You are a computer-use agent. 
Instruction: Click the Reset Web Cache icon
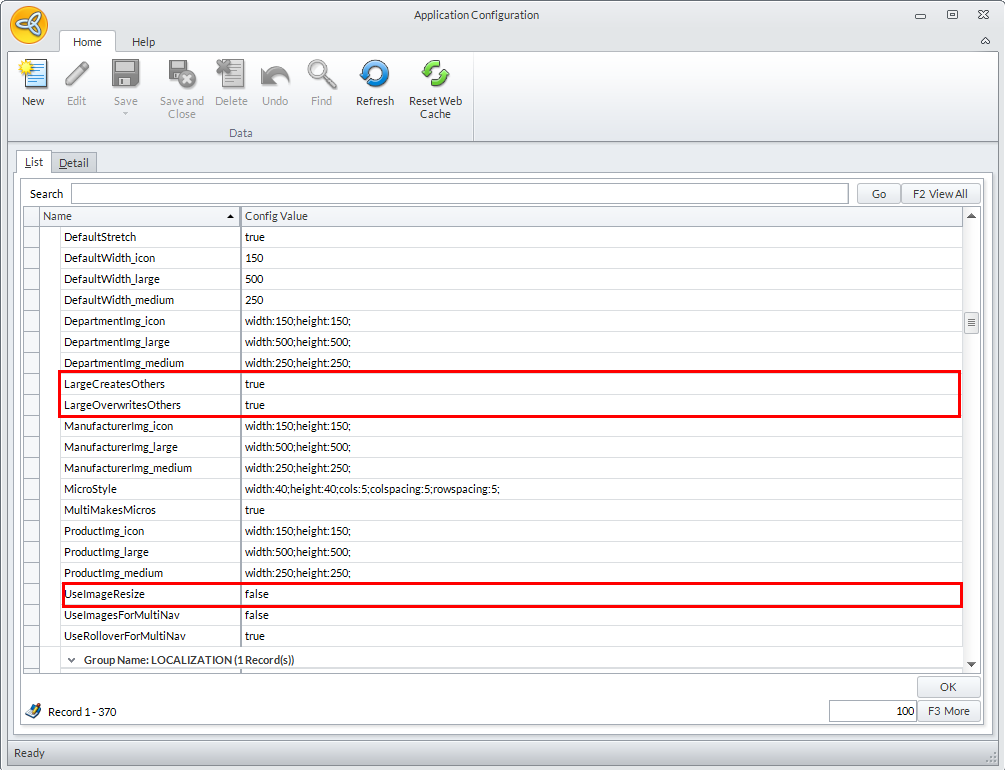[435, 75]
